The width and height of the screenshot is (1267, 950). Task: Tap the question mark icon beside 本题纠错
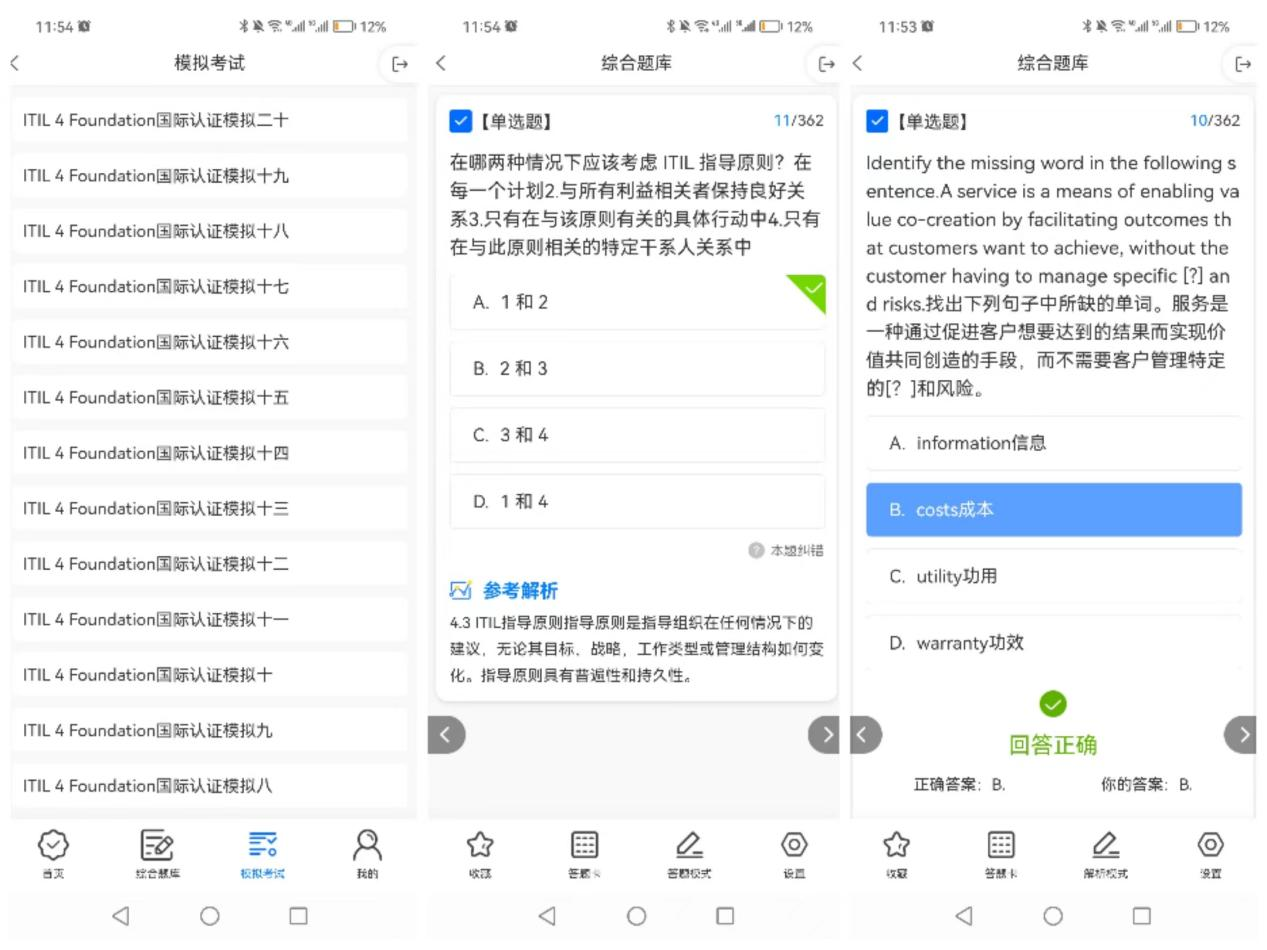(756, 550)
